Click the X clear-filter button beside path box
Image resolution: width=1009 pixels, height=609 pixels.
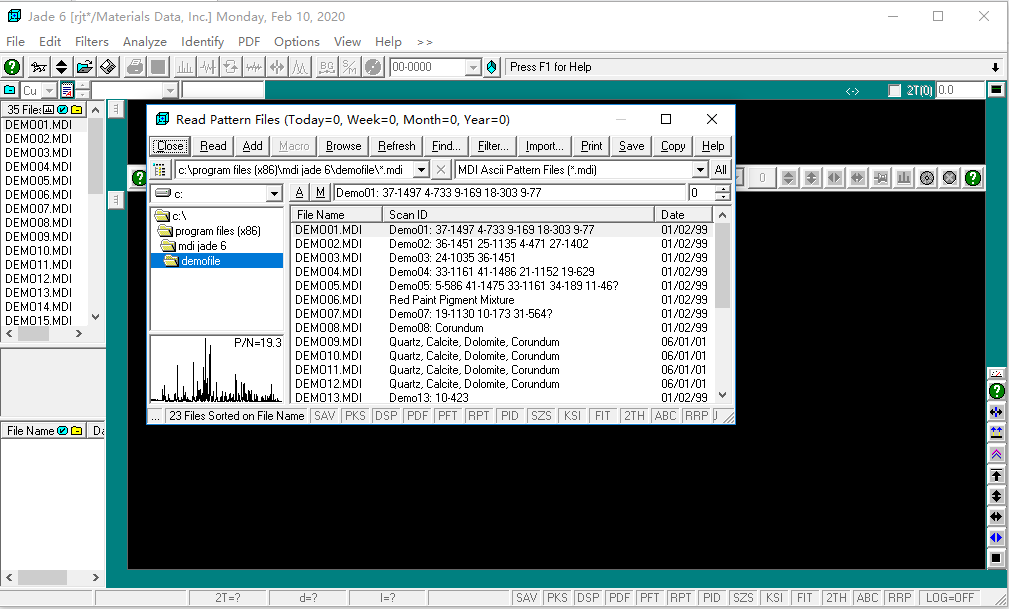pos(441,170)
